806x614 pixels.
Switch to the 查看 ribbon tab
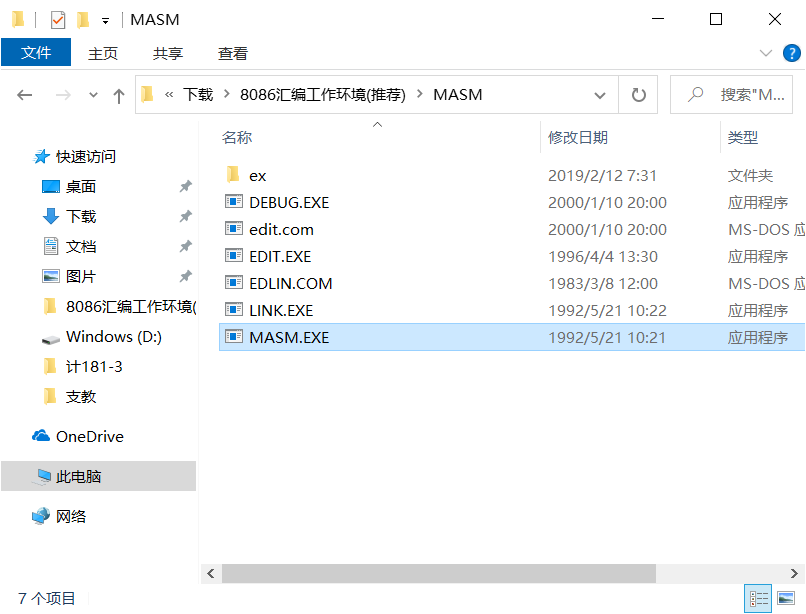pyautogui.click(x=231, y=53)
